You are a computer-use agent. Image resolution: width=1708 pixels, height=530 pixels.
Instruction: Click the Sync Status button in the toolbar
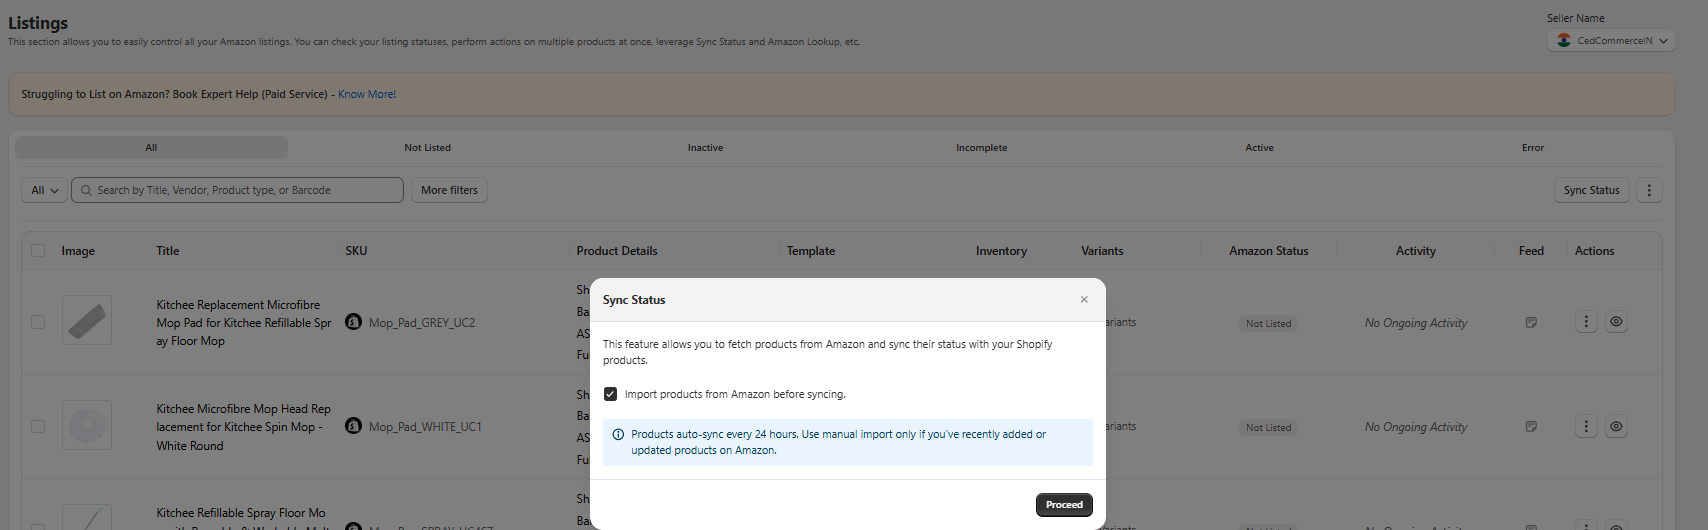[x=1592, y=190]
